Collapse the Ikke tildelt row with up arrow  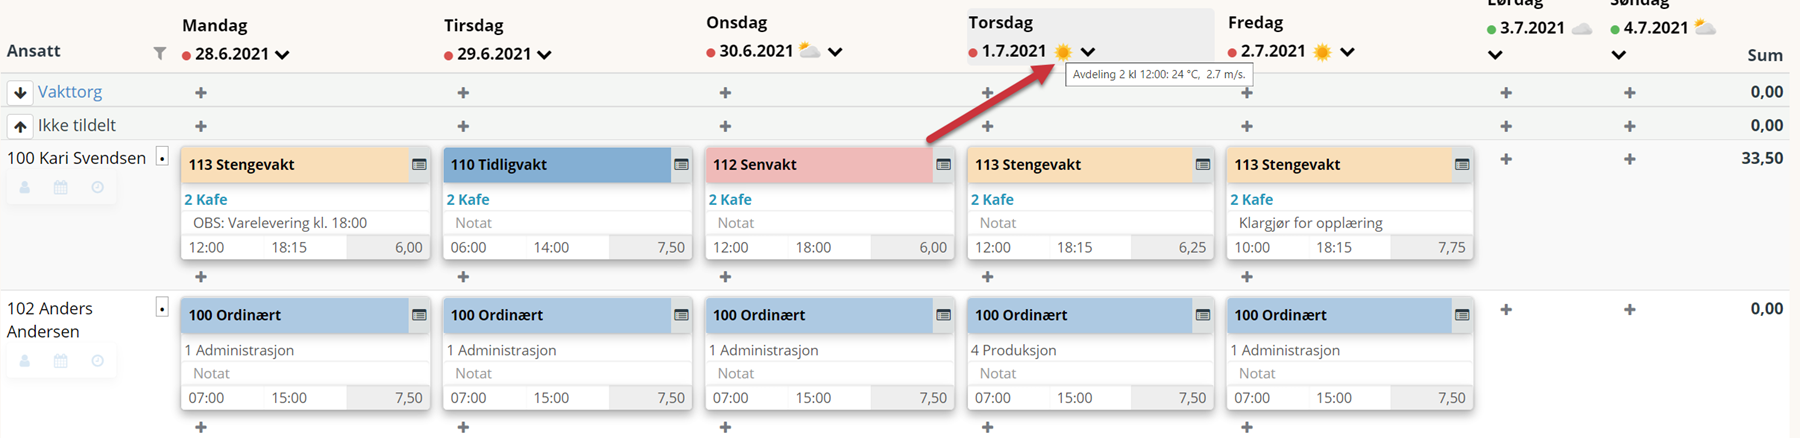(x=20, y=126)
